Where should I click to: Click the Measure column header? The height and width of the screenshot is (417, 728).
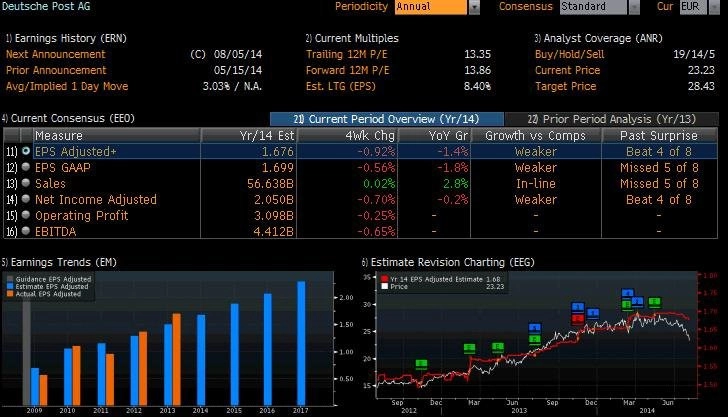pyautogui.click(x=117, y=136)
